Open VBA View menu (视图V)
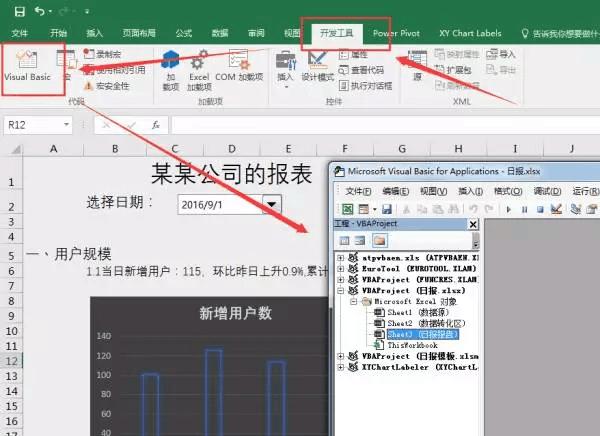 coord(434,191)
